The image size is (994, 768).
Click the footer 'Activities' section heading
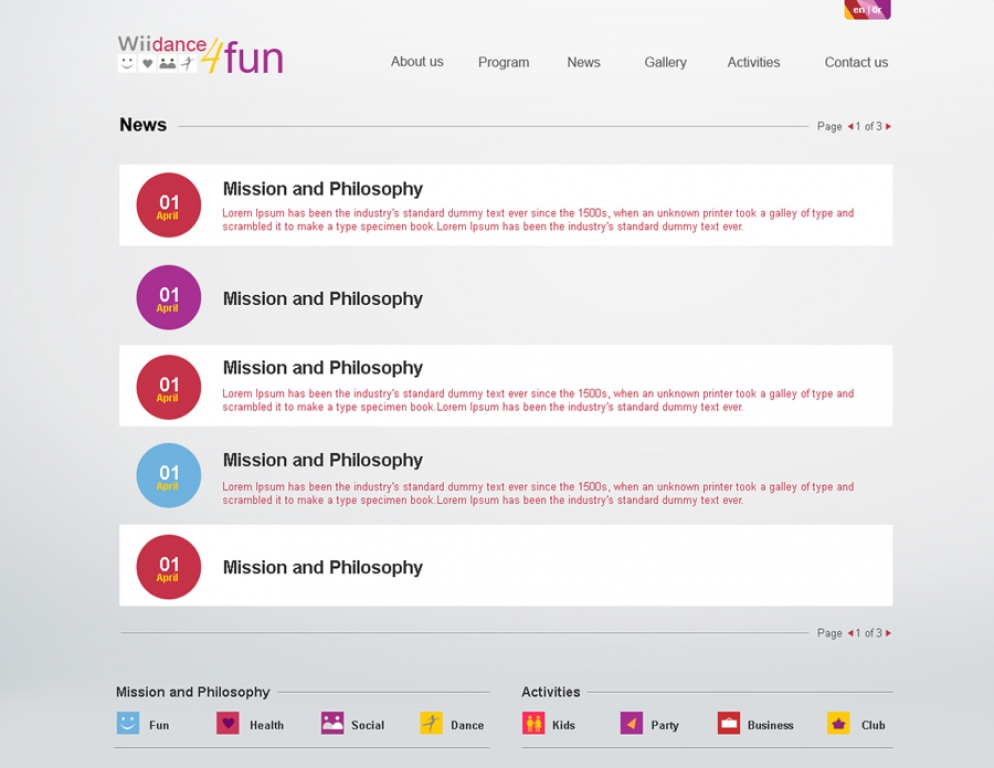click(551, 692)
